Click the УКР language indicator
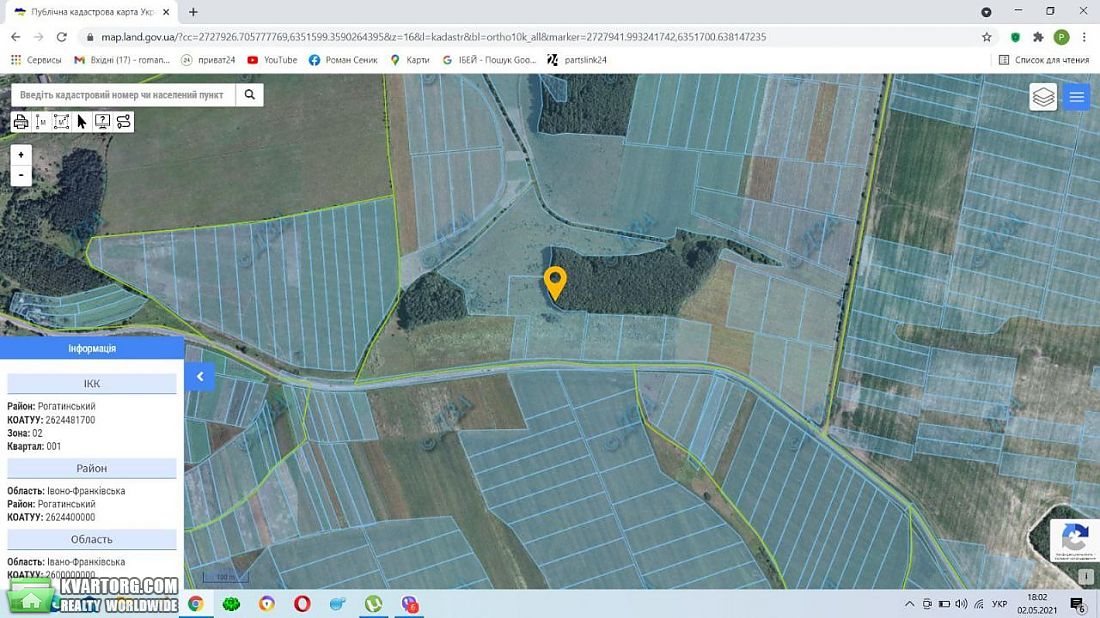This screenshot has height=618, width=1100. (1000, 604)
